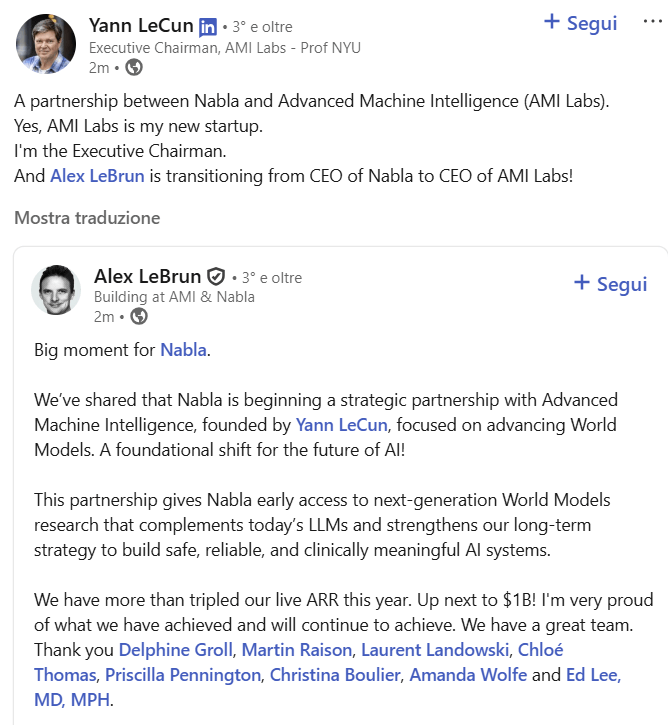
Task: Click Yann LeCun's LinkedIn Premium badge icon
Action: [x=208, y=26]
